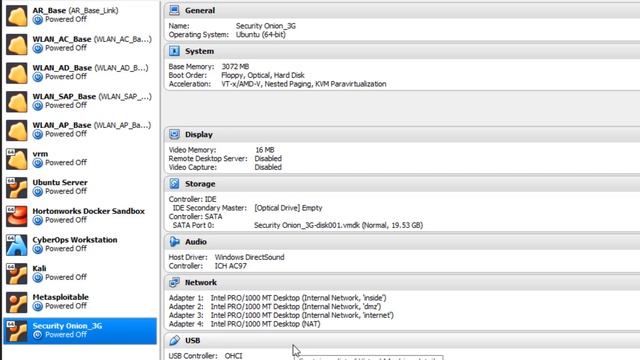Click the Base Memory value 3072 MB
This screenshot has width=640, height=360.
(x=235, y=67)
